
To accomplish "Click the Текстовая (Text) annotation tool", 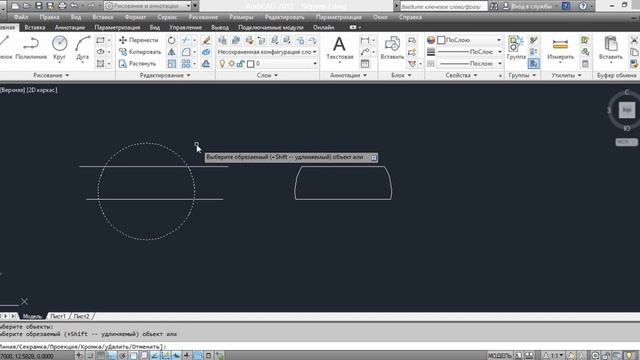I will (339, 48).
